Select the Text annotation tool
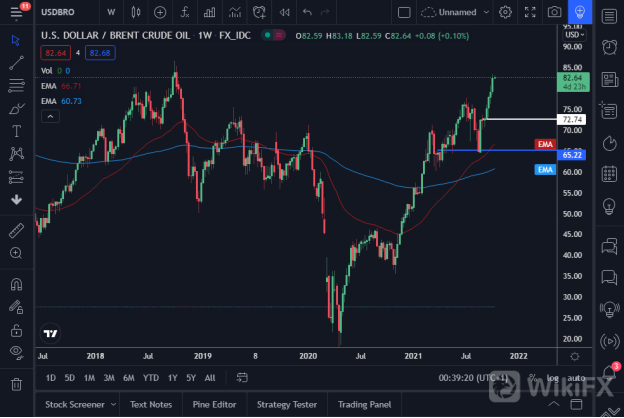The width and height of the screenshot is (624, 418). coord(16,131)
